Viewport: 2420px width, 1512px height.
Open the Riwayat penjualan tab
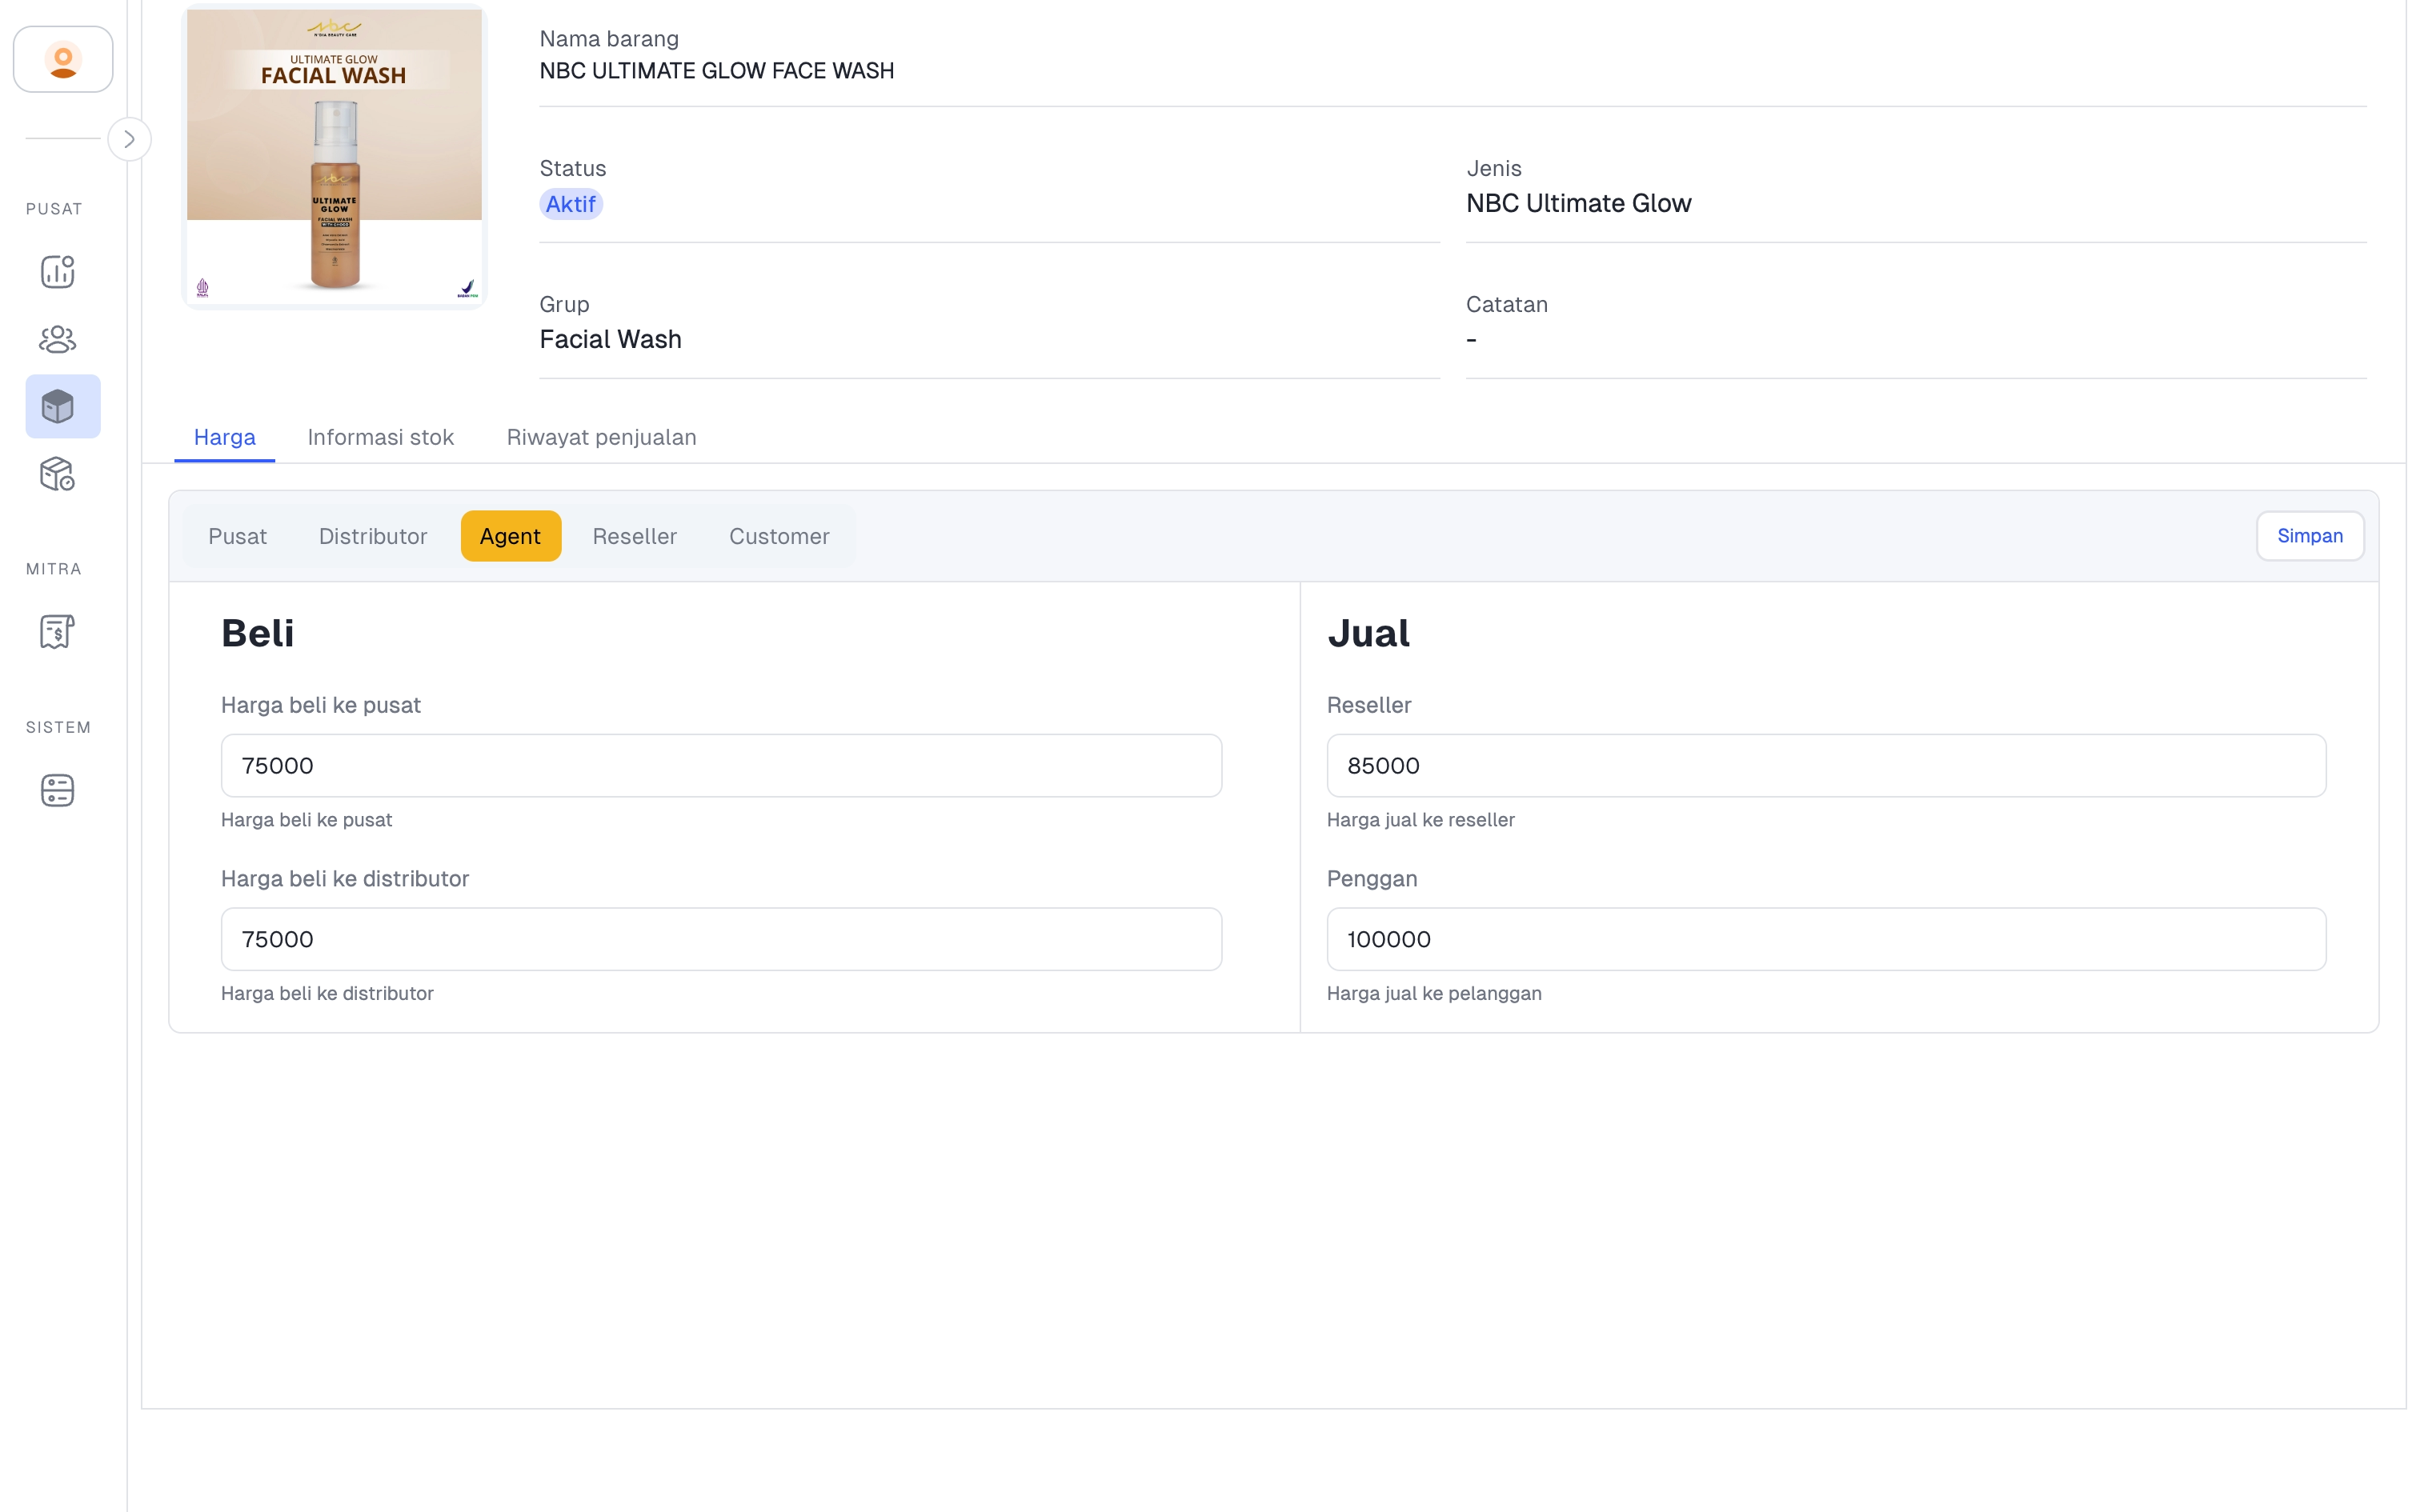601,437
